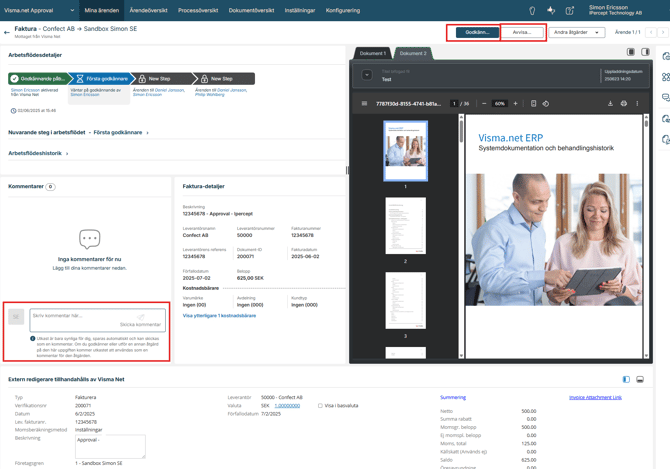Open the PDF sidebar hamburger menu
Image resolution: width=670 pixels, height=469 pixels.
pos(364,103)
